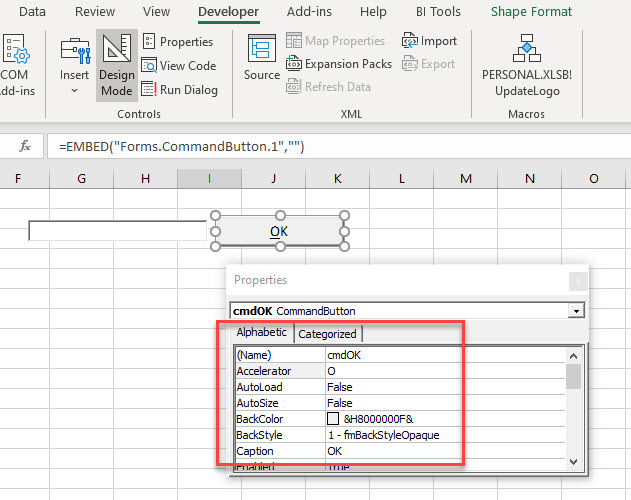Click Run Dialog button
The height and width of the screenshot is (500, 631).
(178, 90)
